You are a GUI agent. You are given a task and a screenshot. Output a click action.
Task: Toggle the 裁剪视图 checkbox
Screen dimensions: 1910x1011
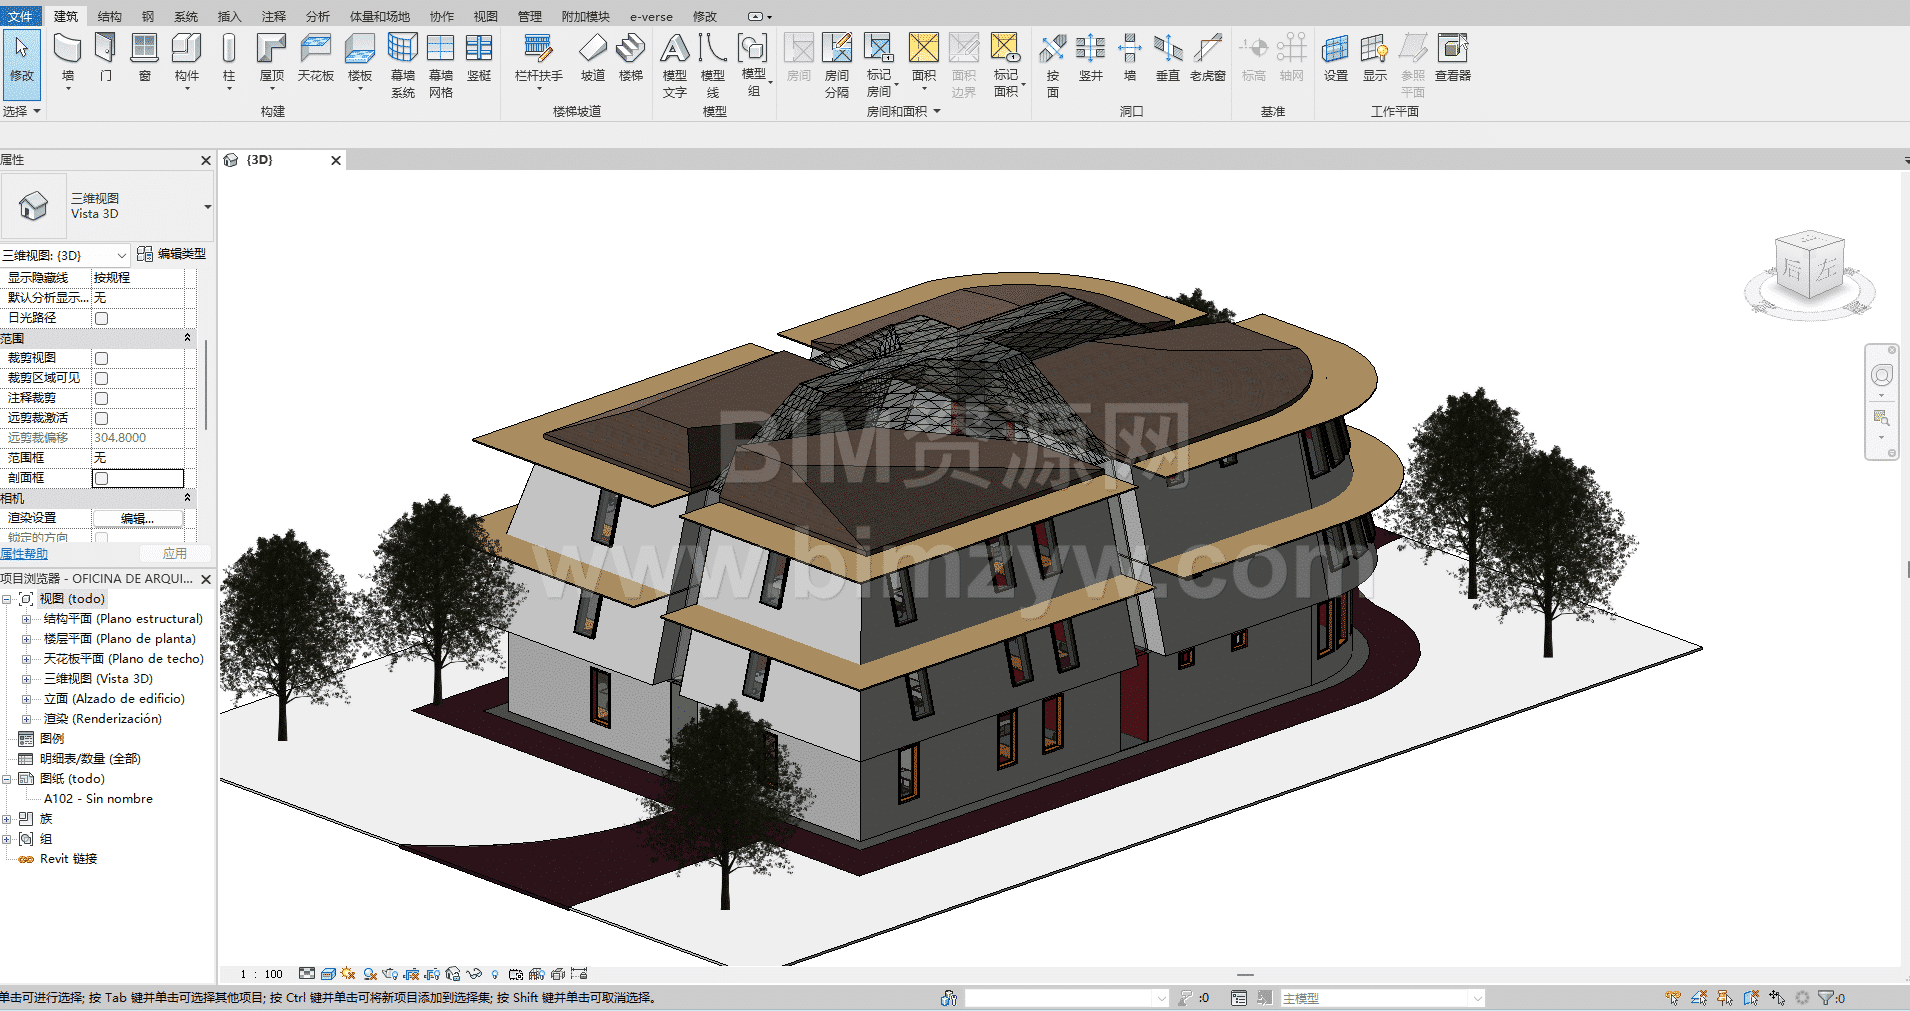click(101, 358)
